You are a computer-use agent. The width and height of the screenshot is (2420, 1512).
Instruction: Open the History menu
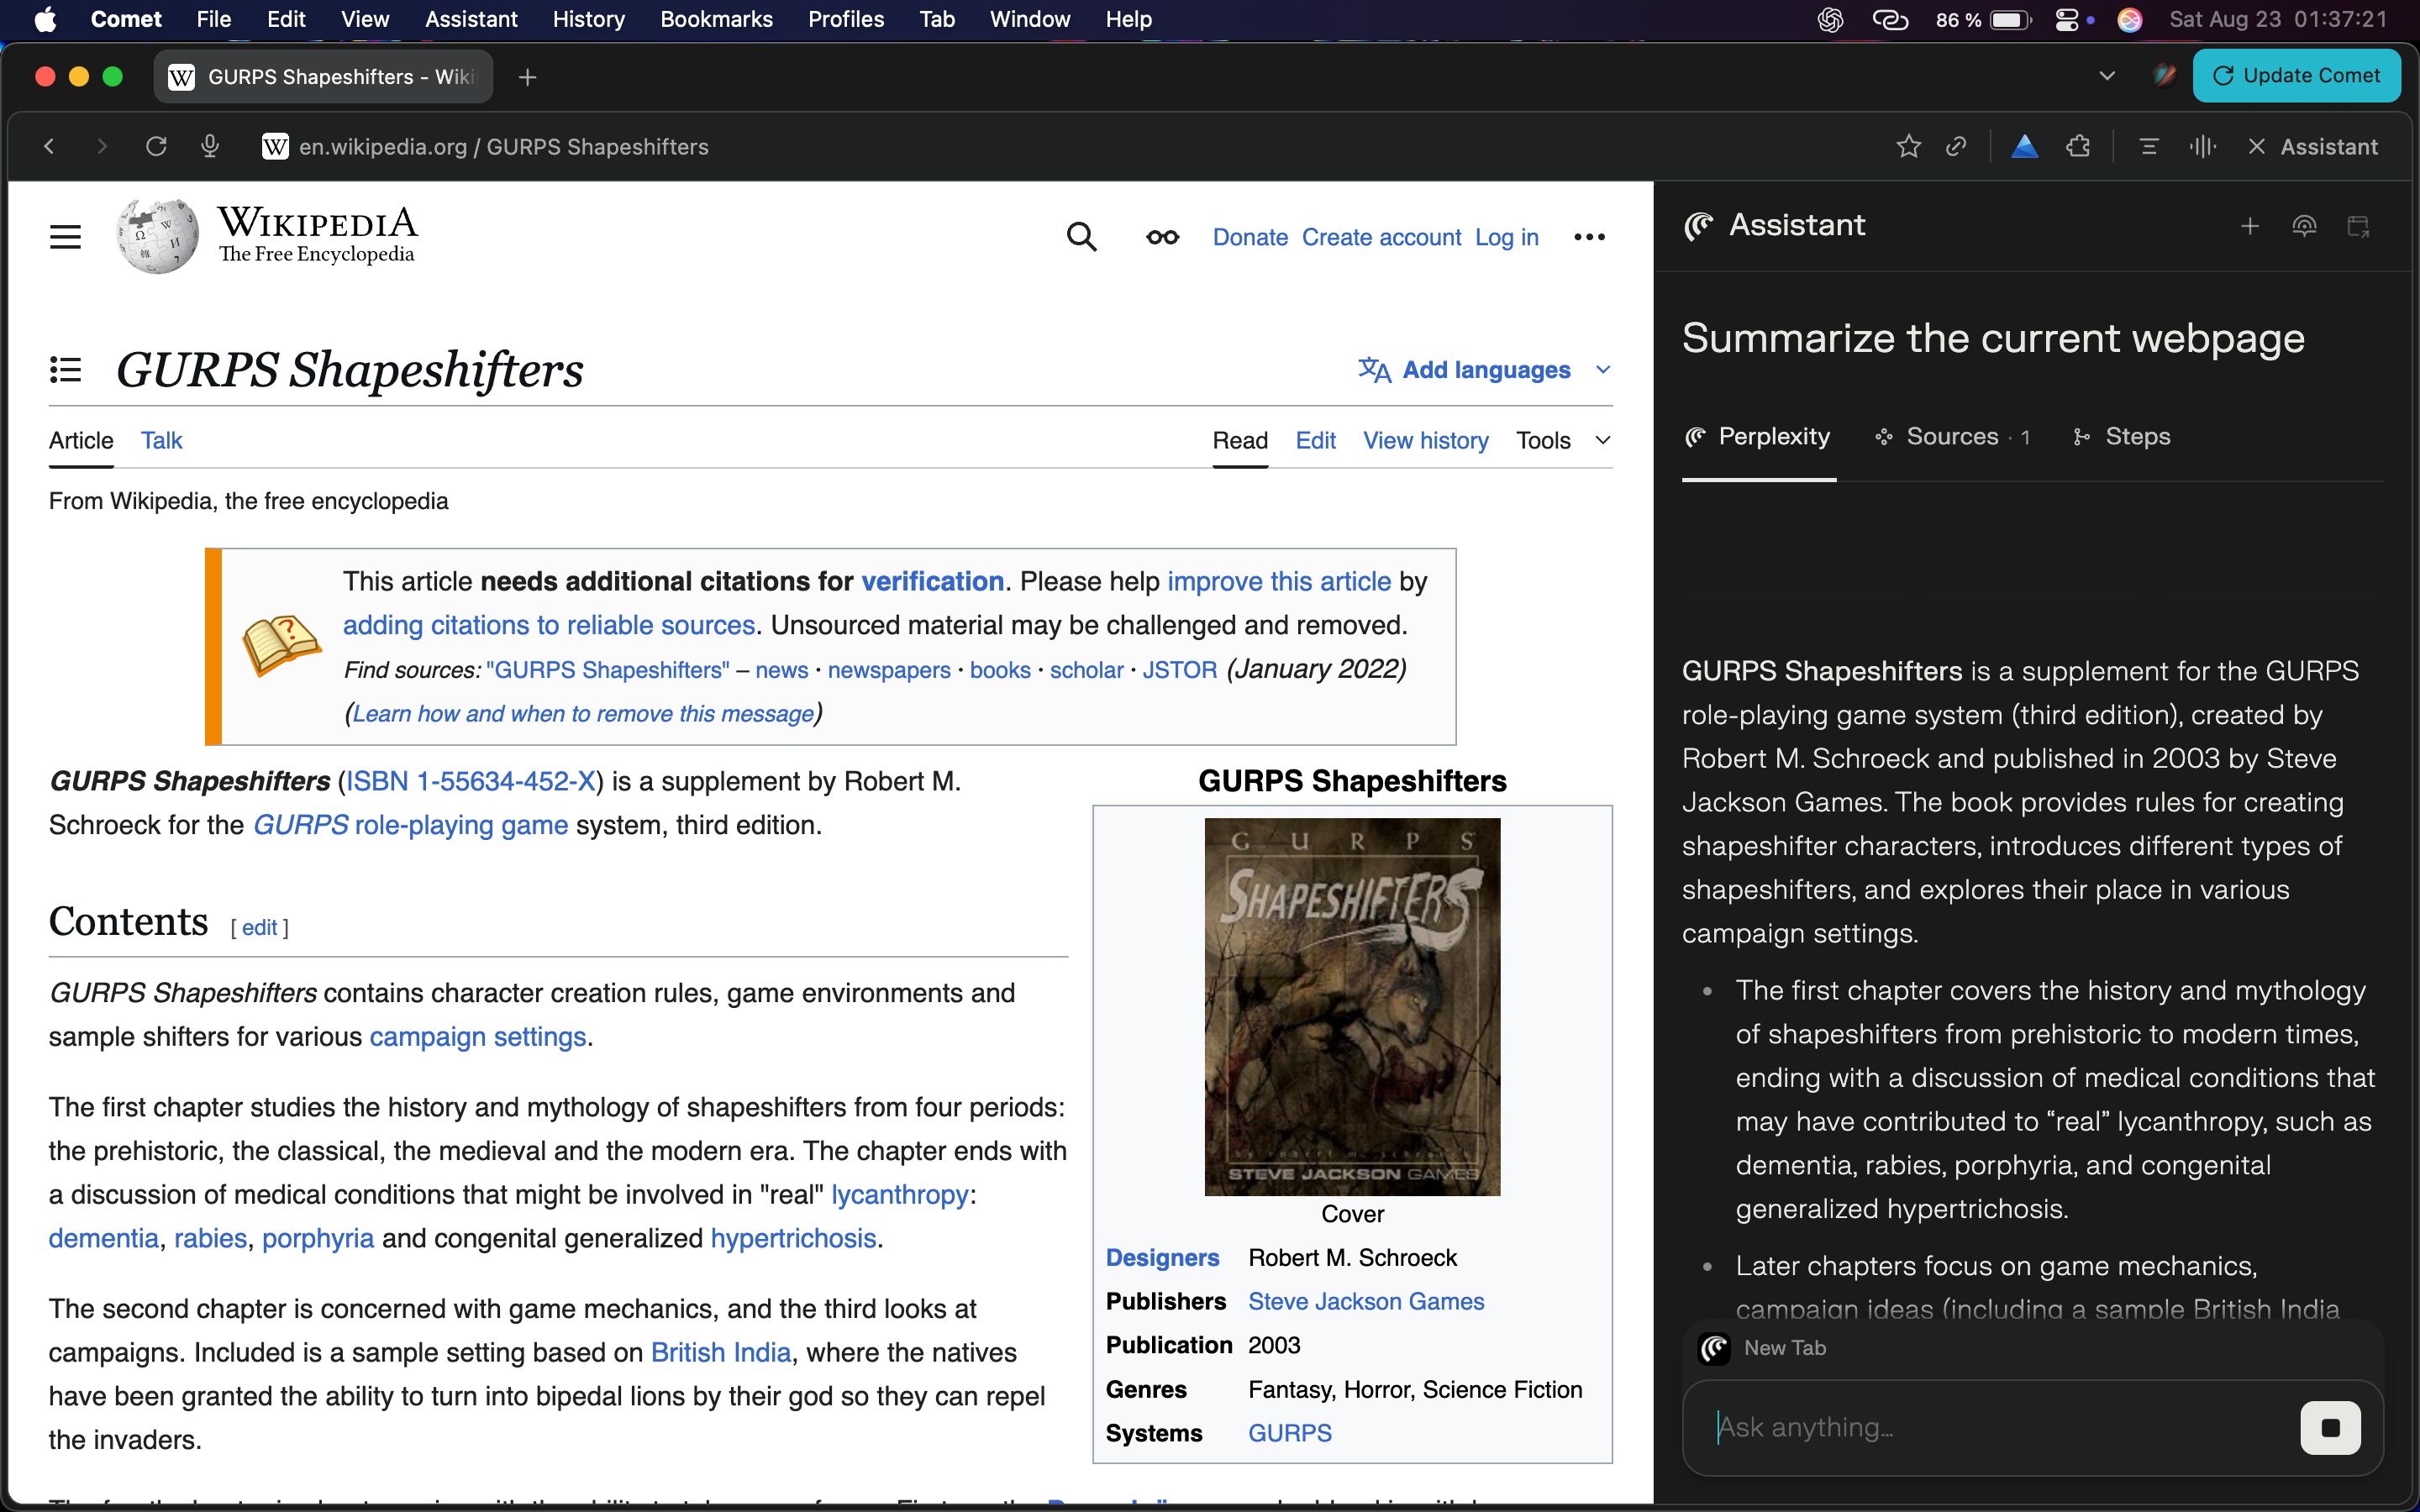588,19
